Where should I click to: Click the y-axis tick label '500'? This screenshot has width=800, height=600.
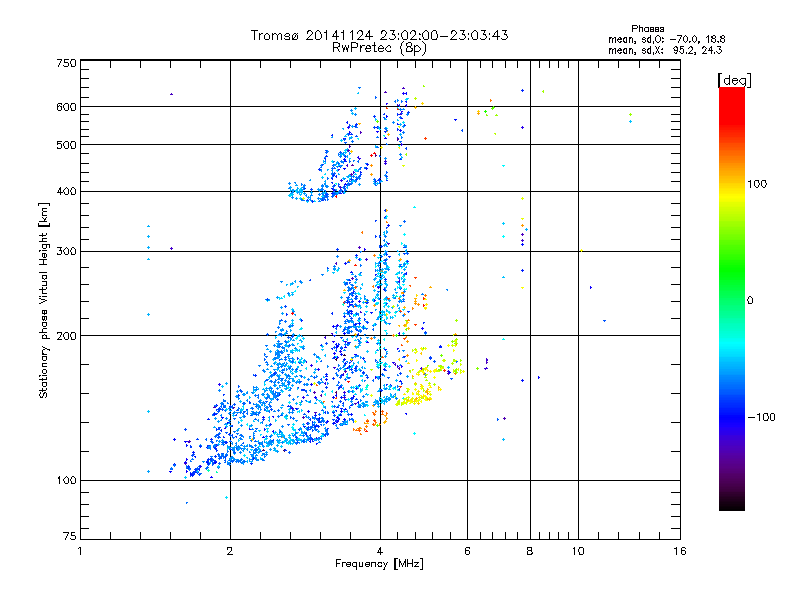click(67, 145)
